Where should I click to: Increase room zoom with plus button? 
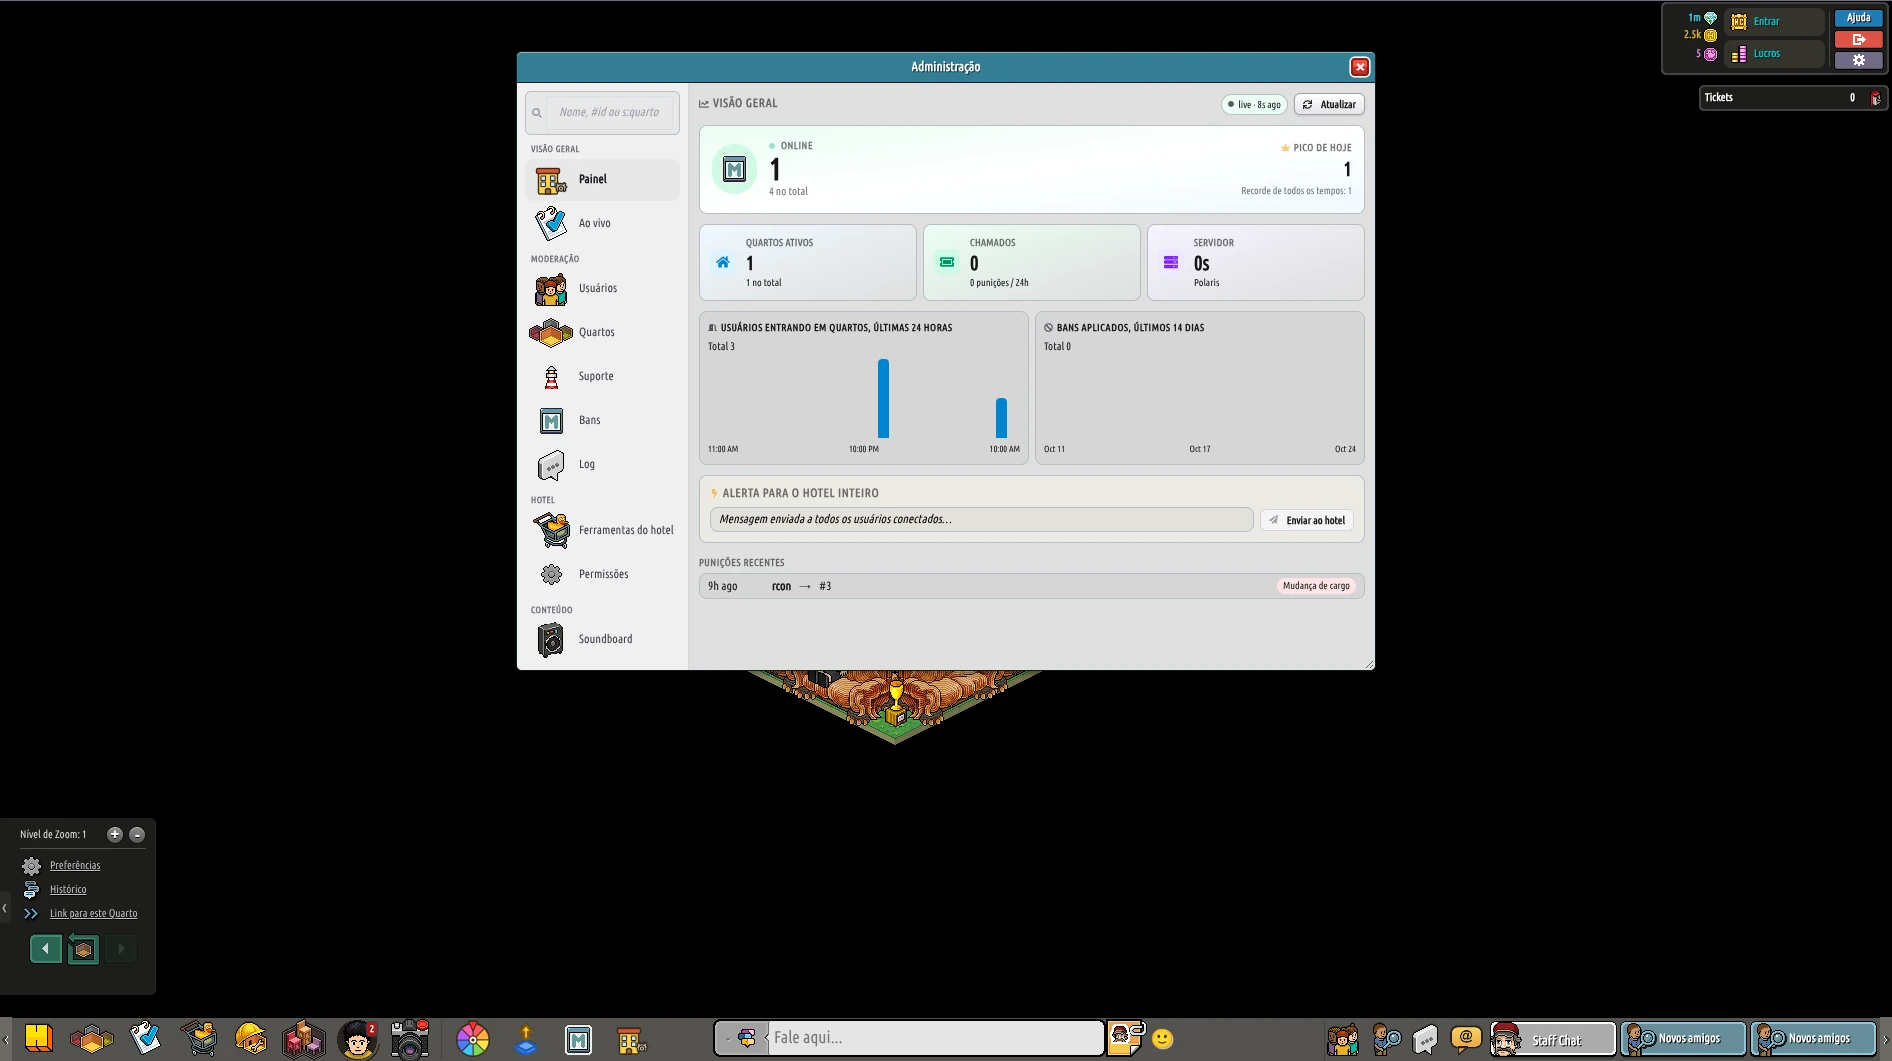pos(115,834)
